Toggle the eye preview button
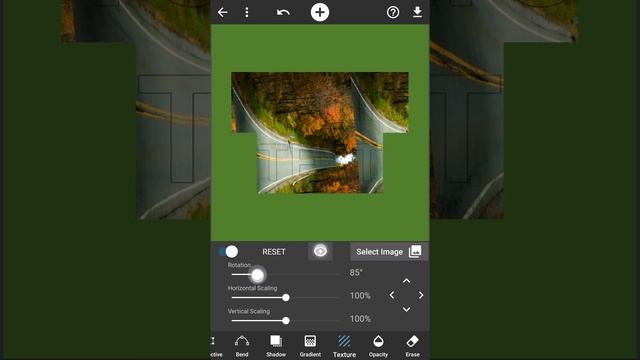The height and width of the screenshot is (360, 640). (x=320, y=251)
